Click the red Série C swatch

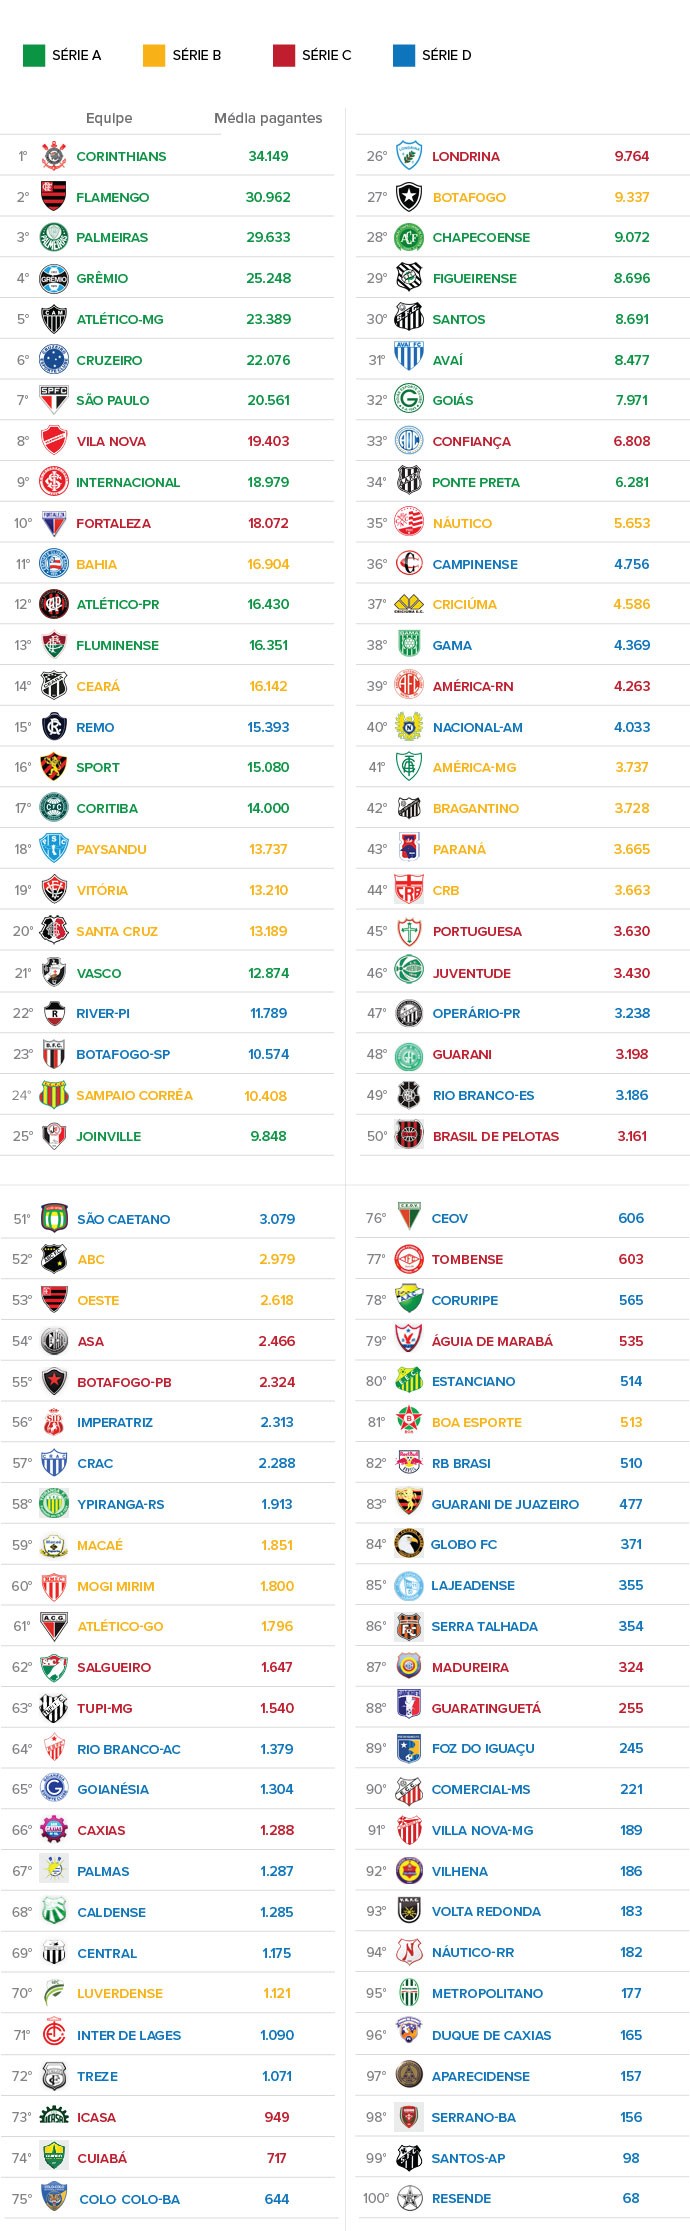284,55
